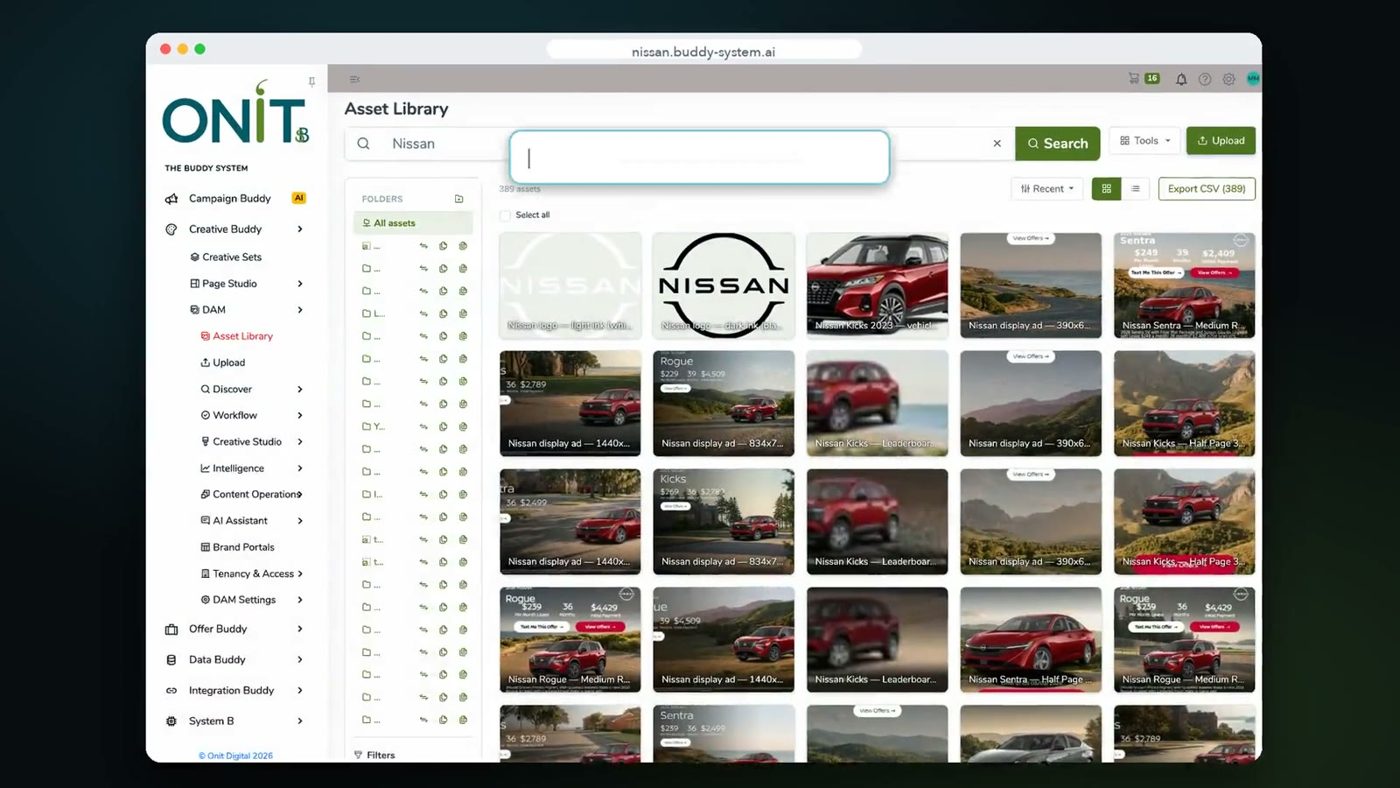
Task: Expand the Page Studio submenu chevron
Action: (x=300, y=284)
